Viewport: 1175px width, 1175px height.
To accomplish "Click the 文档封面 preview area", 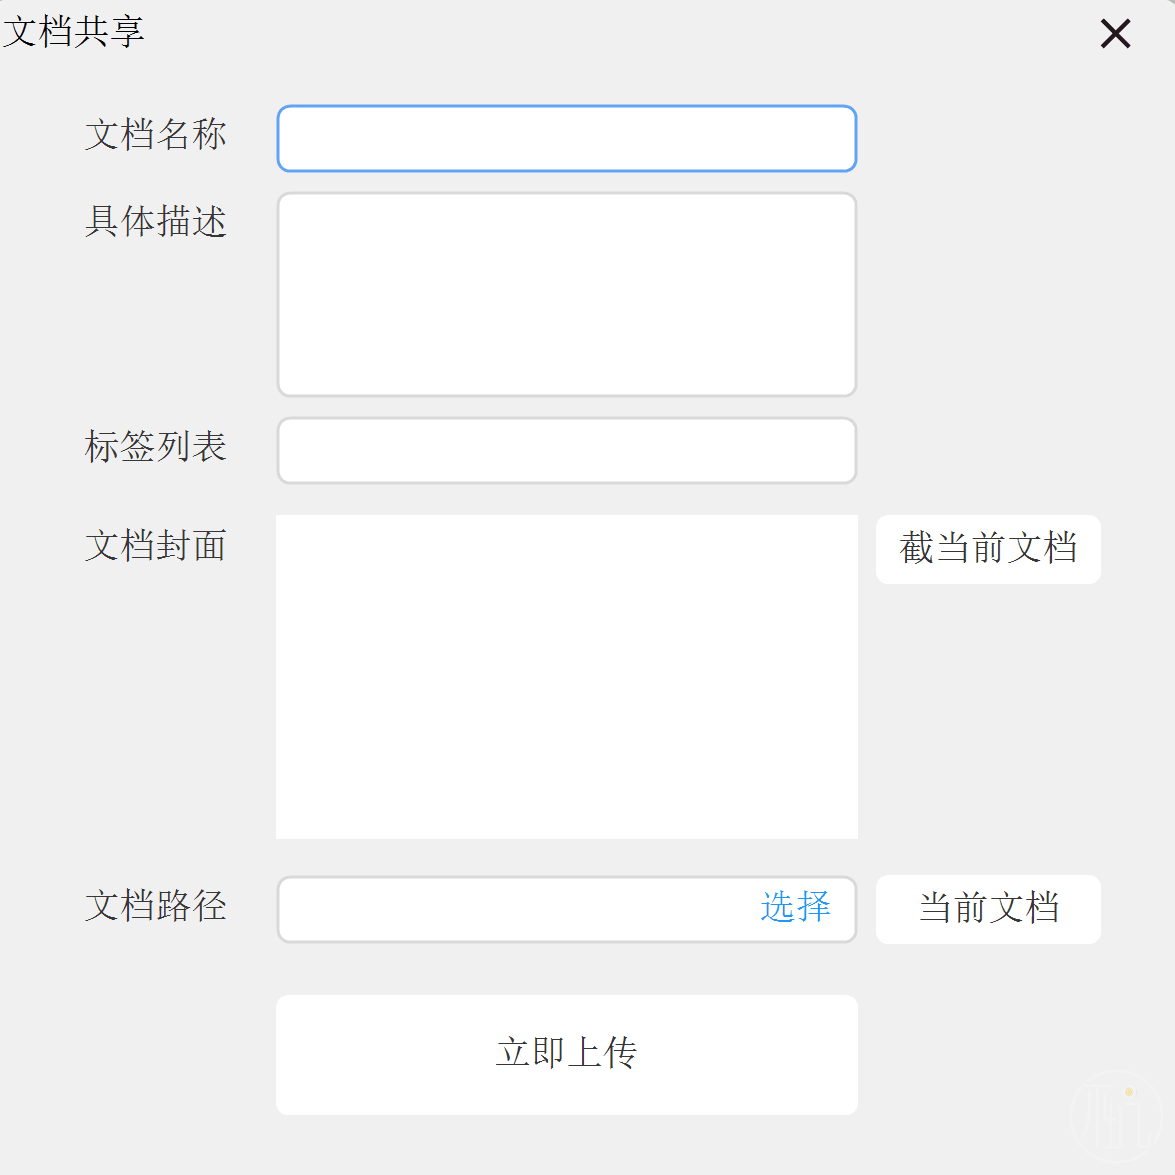I will click(567, 677).
